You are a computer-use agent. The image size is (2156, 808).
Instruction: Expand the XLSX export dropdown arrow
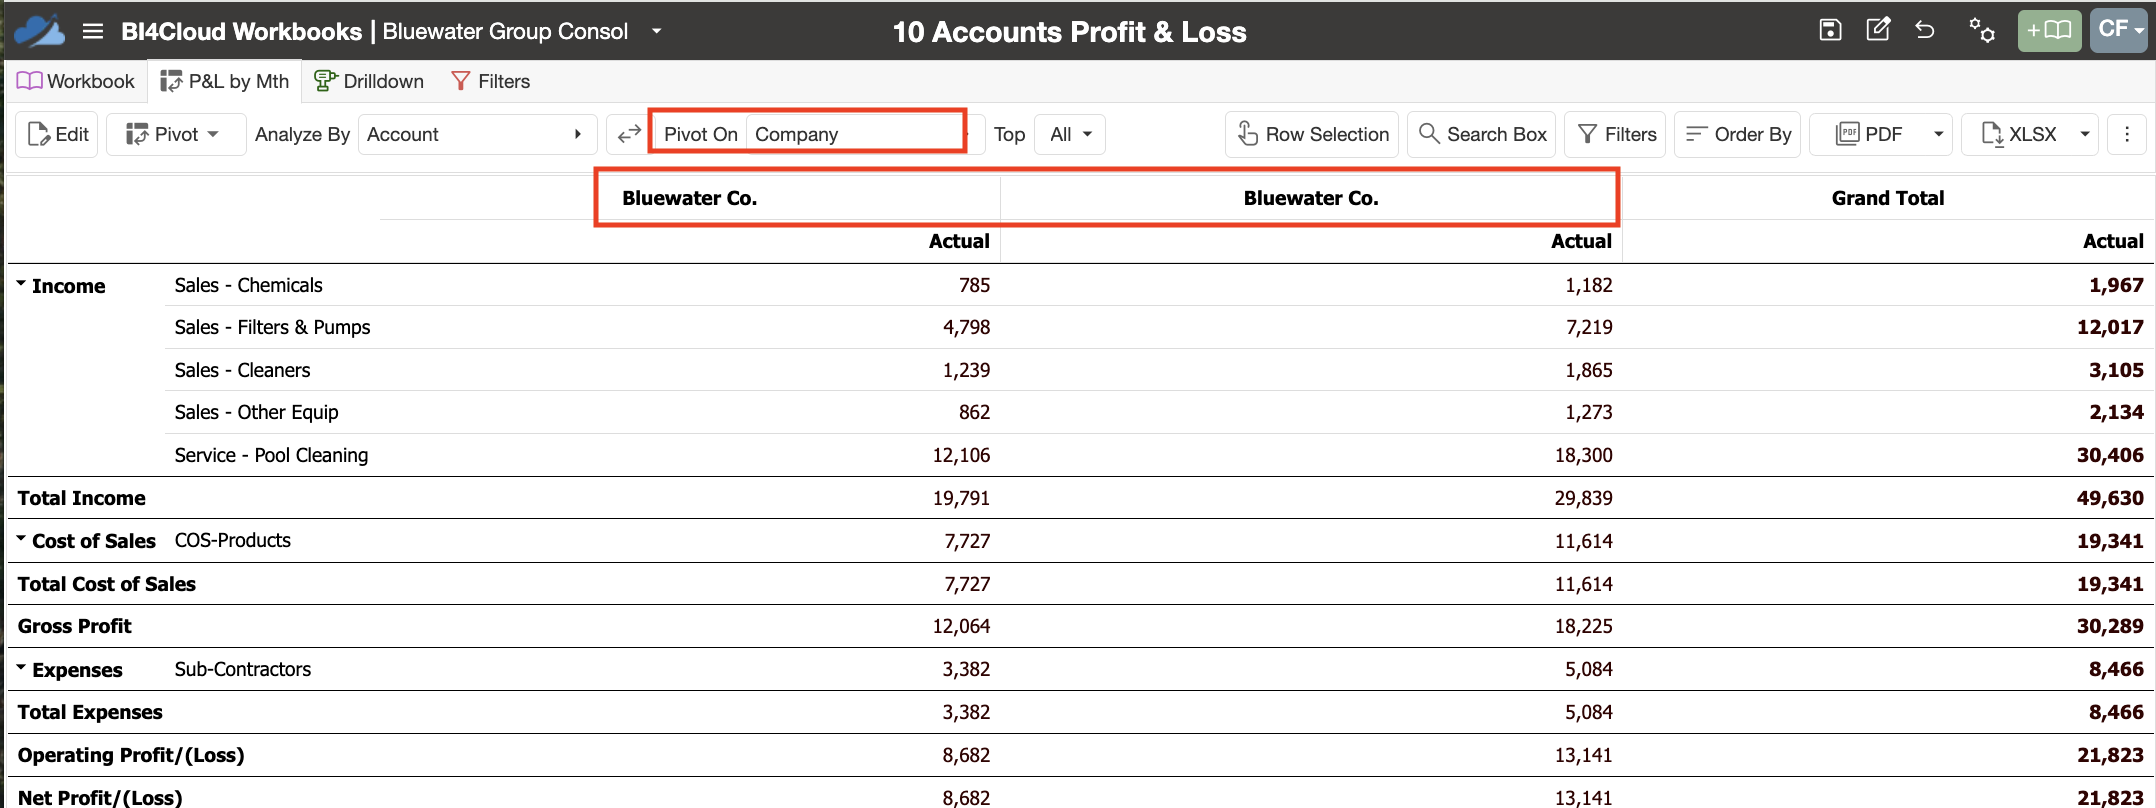point(2085,134)
